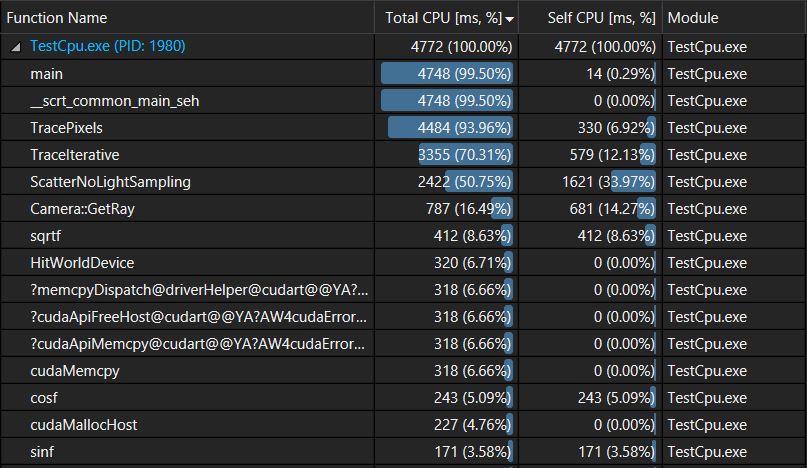This screenshot has width=807, height=468.
Task: Select the TraceIterative function row
Action: [x=404, y=155]
